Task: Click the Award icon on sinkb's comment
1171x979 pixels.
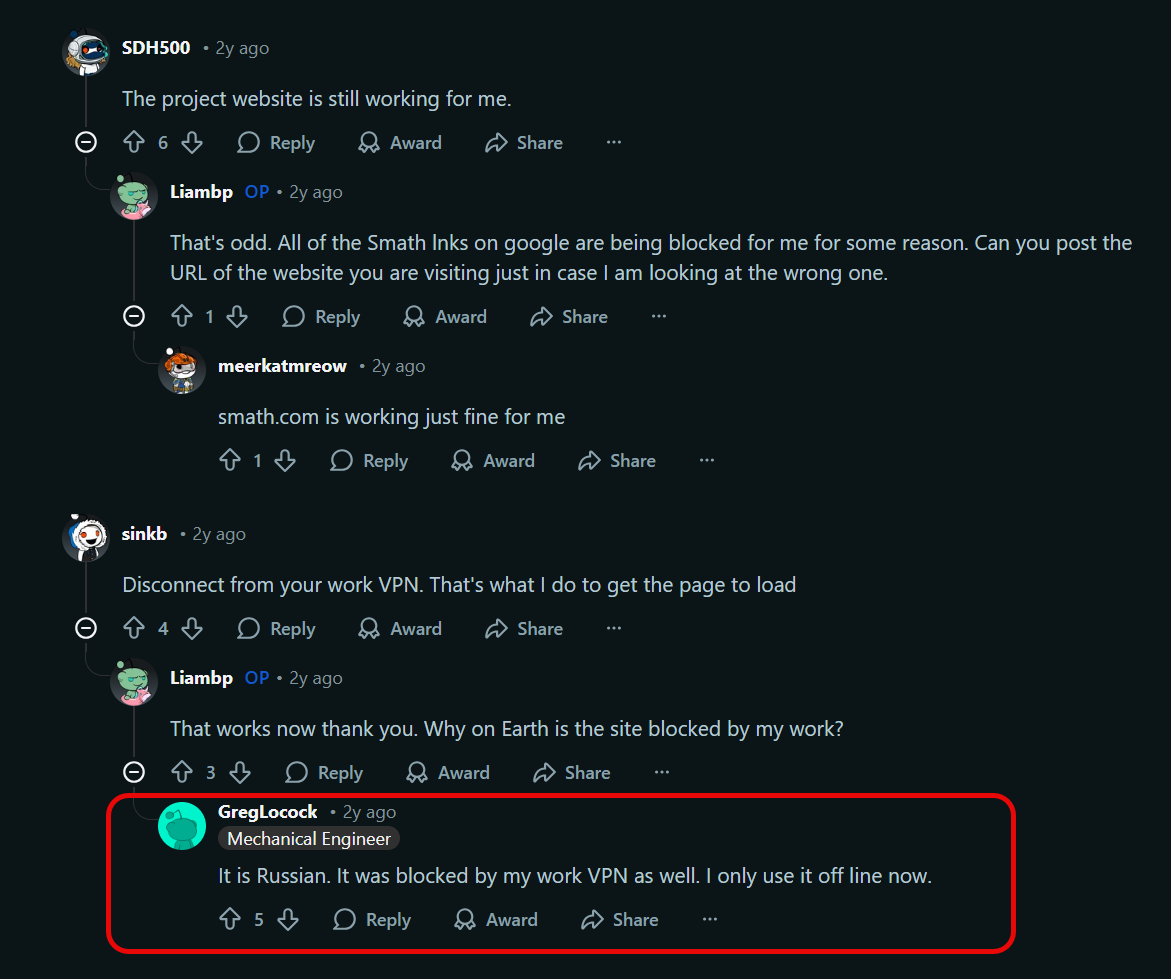Action: point(370,628)
